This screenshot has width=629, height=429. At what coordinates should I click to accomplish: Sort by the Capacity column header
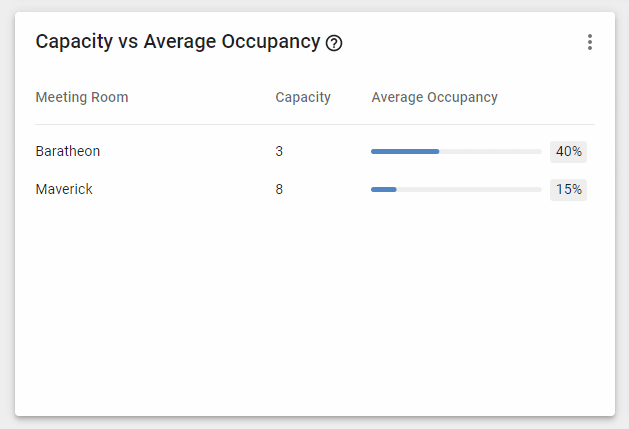click(x=303, y=97)
